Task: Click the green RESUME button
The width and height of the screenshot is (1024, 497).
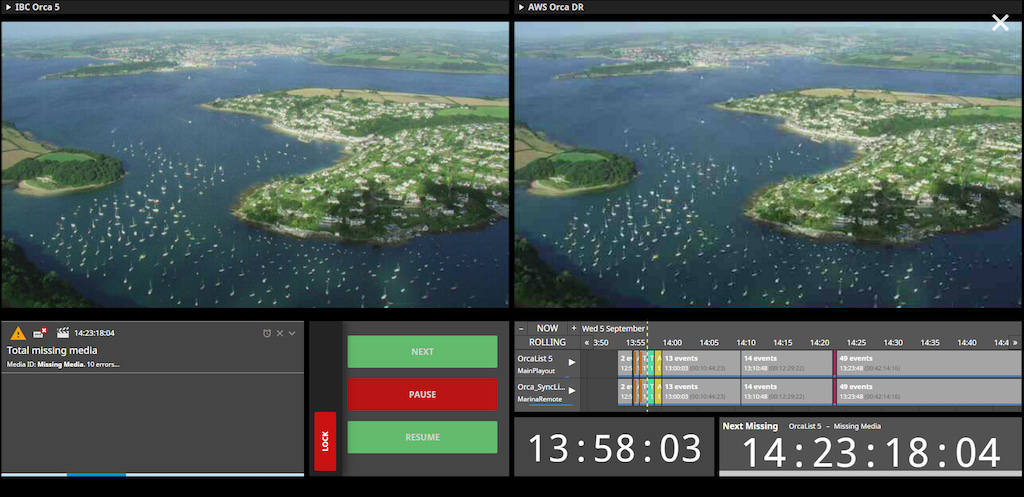Action: [423, 437]
